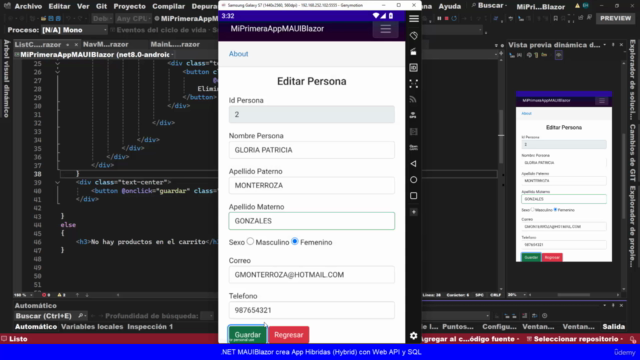Stop debugging with the red square
Viewport: 640px width, 360px height.
click(447, 18)
